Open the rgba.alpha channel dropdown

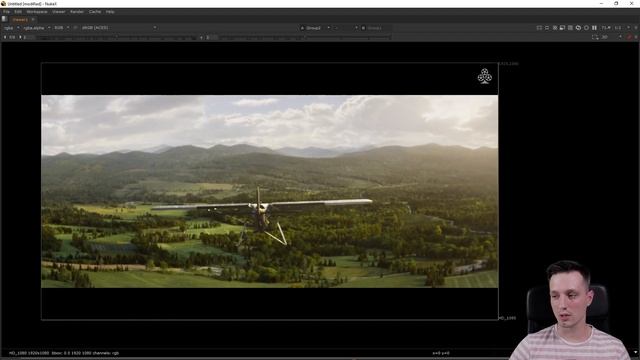37,28
